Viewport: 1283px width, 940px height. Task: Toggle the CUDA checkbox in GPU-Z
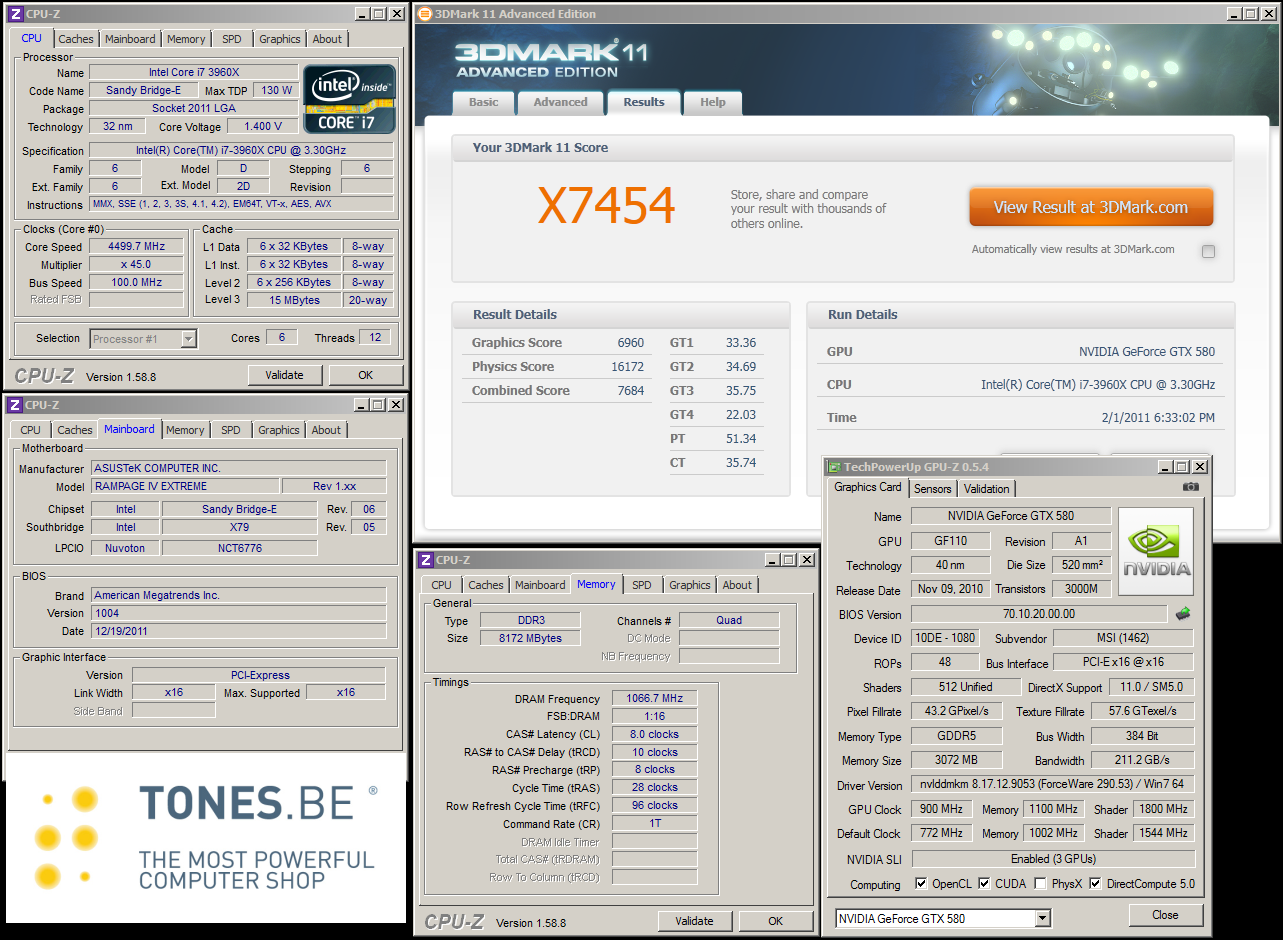pos(984,884)
